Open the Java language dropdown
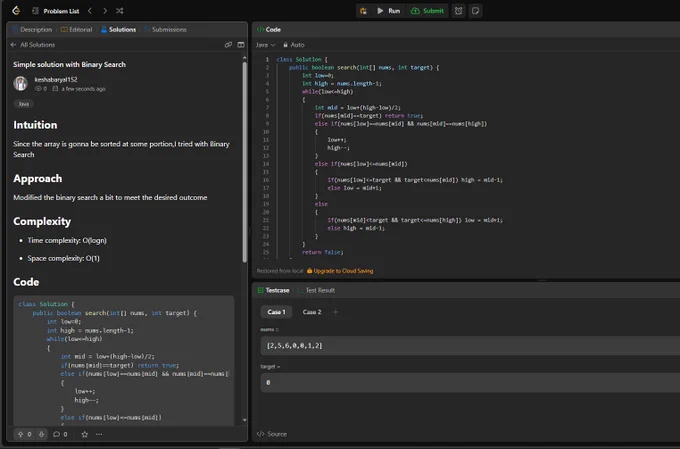Viewport: 680px width, 449px height. click(x=265, y=45)
